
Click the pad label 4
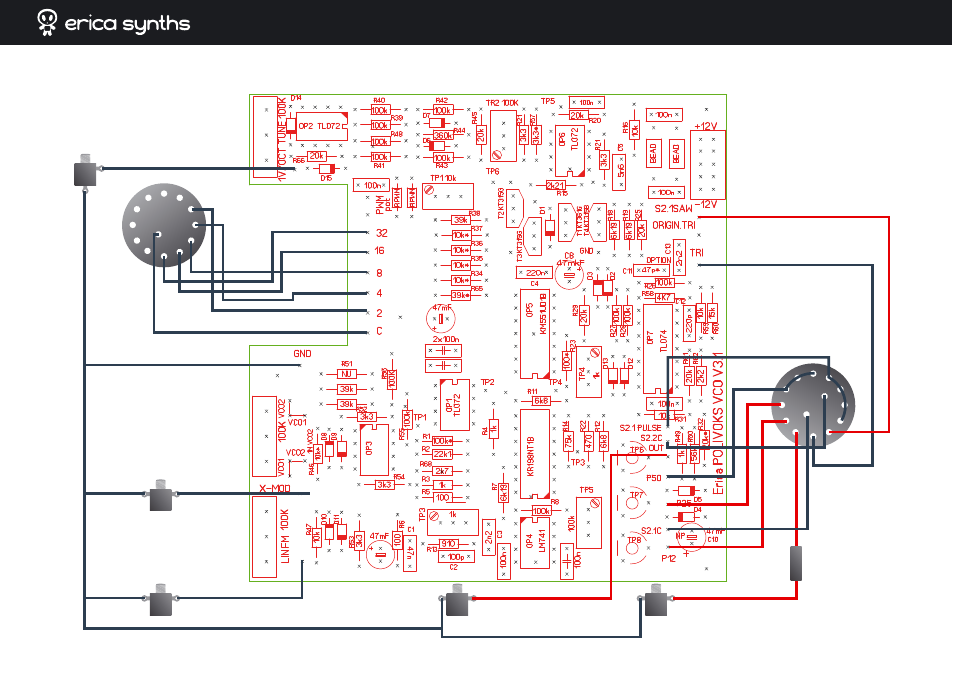point(380,293)
